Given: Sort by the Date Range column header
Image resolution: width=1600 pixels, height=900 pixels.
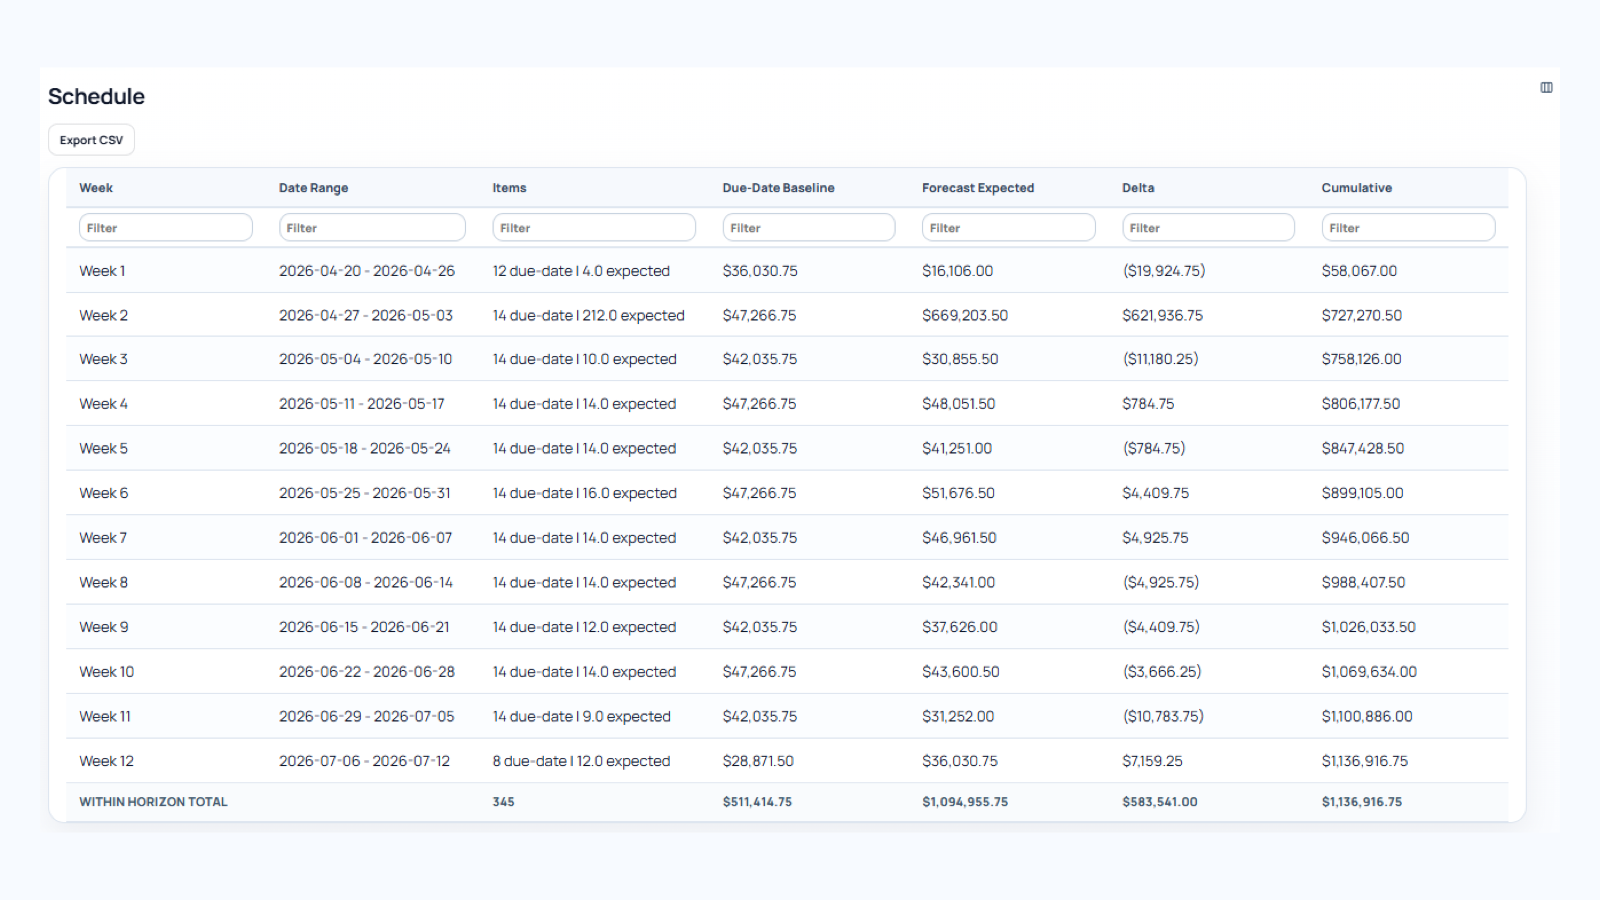Looking at the screenshot, I should [313, 188].
